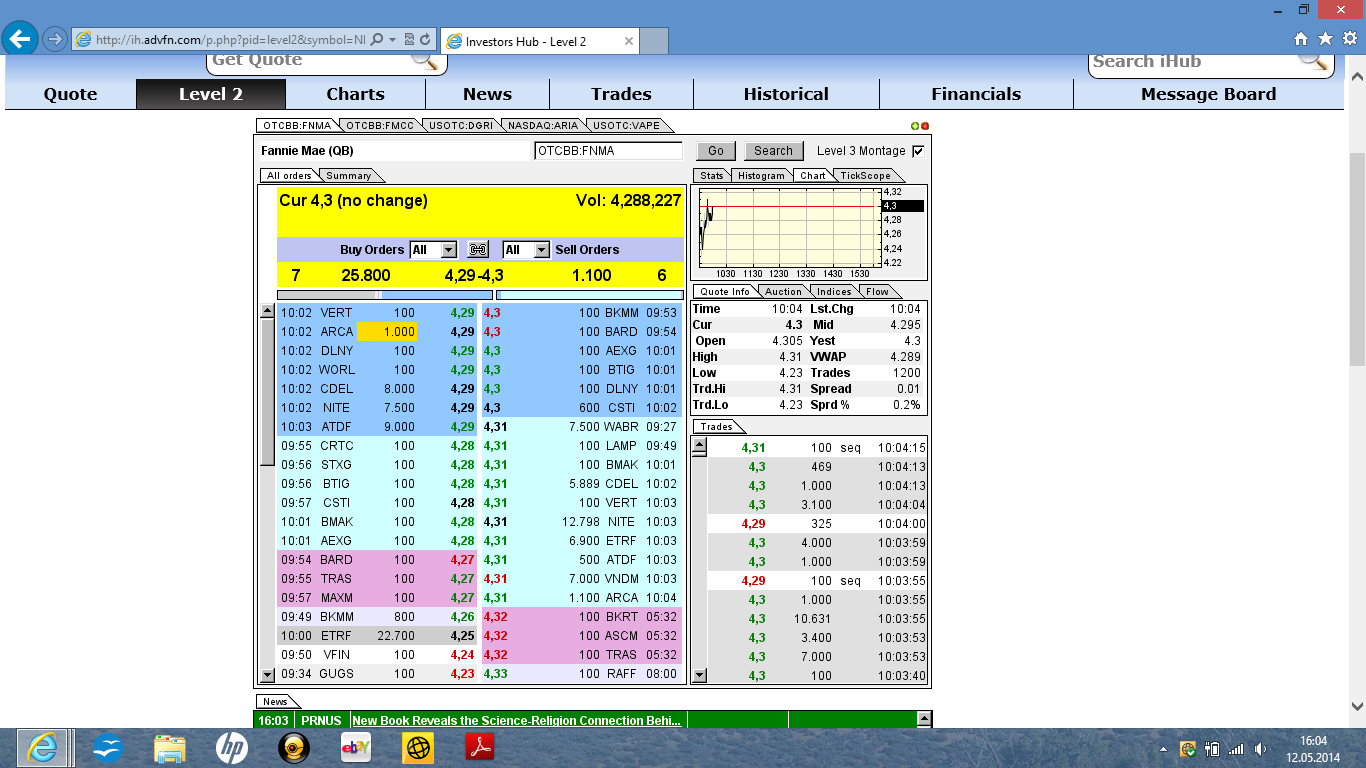The image size is (1366, 768).
Task: Switch to the Histogram tab
Action: [x=761, y=175]
